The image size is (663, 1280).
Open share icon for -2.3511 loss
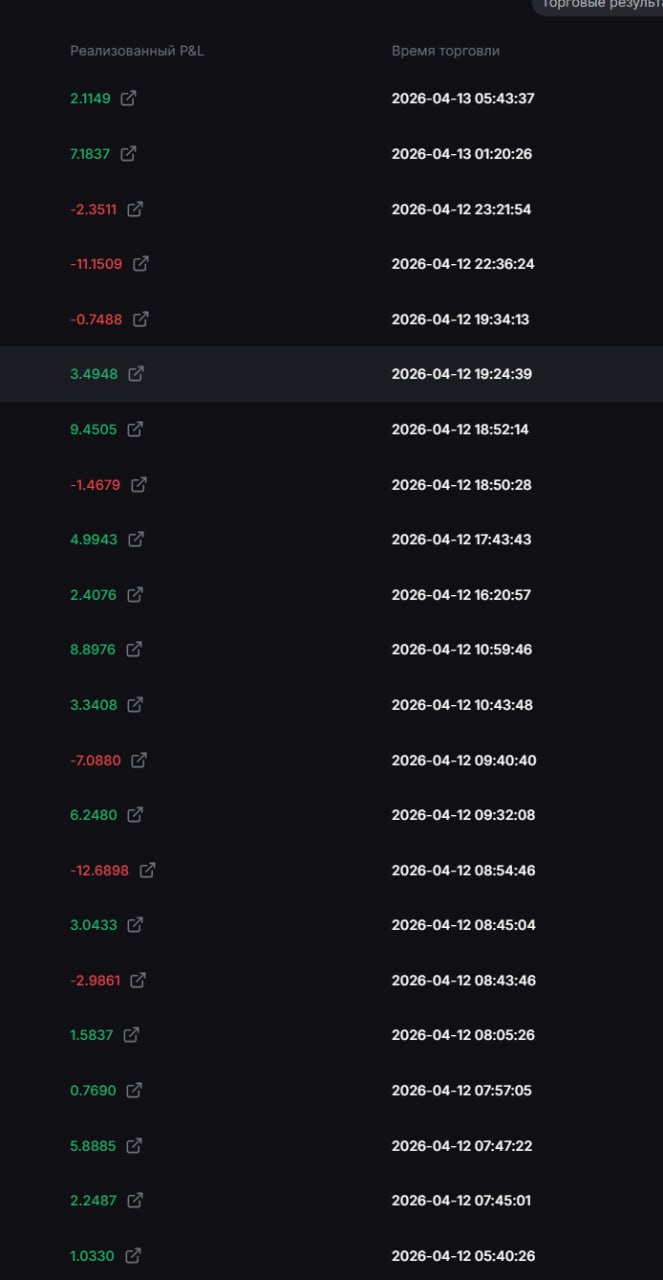pyautogui.click(x=135, y=209)
